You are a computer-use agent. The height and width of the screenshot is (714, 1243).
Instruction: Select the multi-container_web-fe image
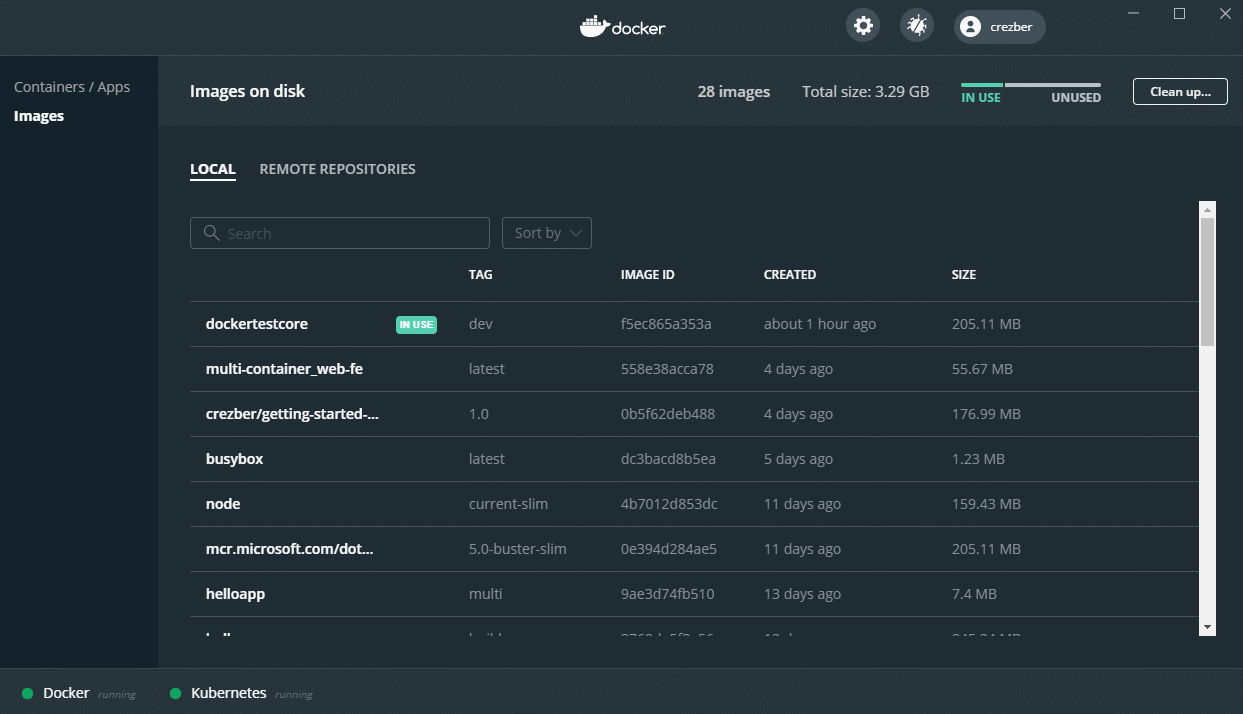pyautogui.click(x=694, y=369)
